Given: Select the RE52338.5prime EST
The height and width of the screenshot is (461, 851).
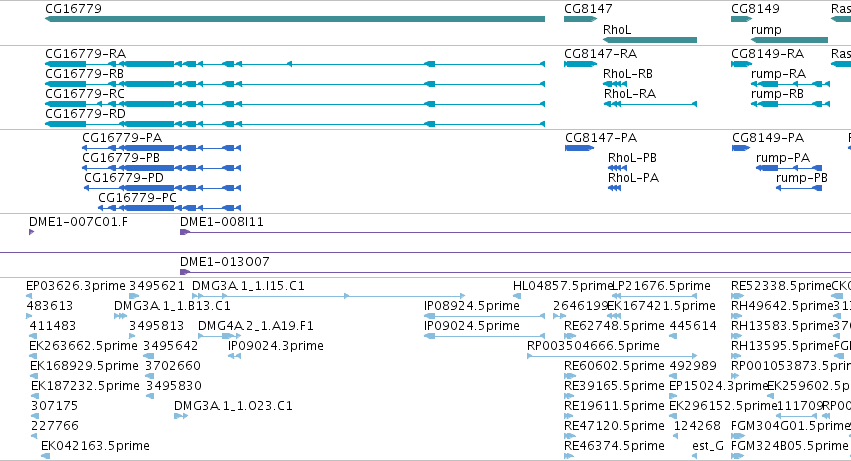Looking at the screenshot, I should [737, 296].
